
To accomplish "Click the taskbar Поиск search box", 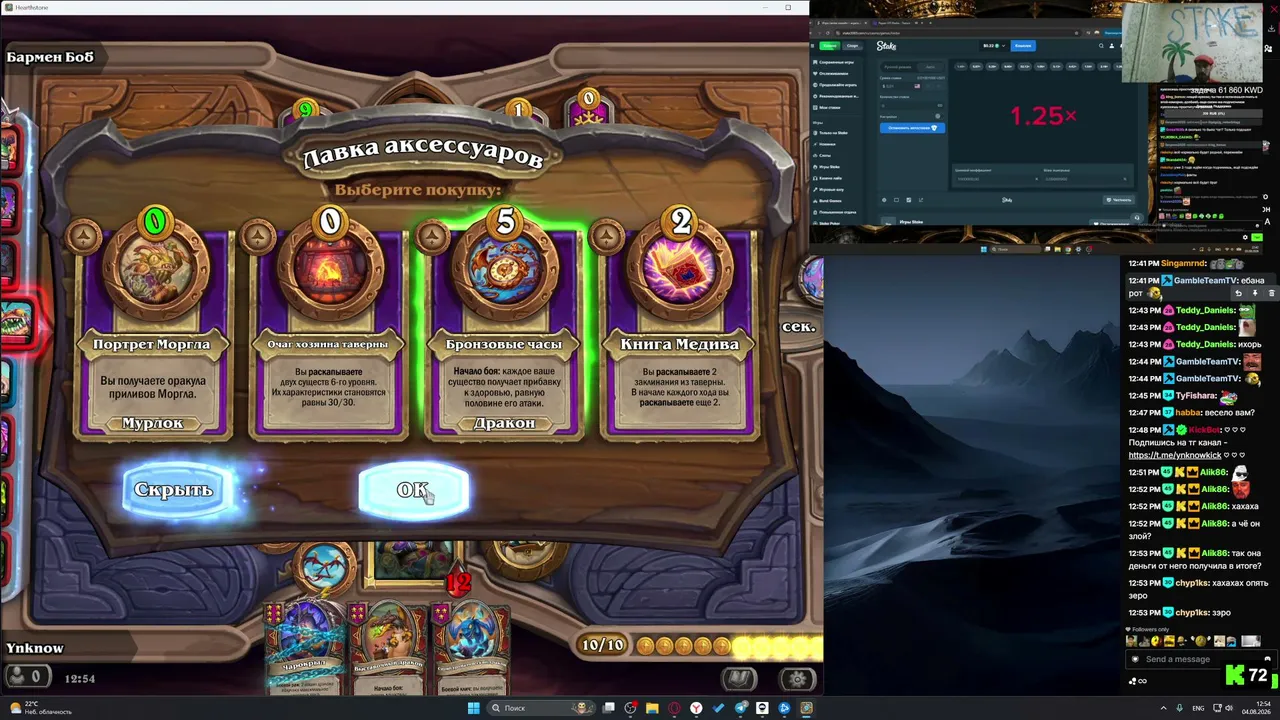I will pos(540,708).
